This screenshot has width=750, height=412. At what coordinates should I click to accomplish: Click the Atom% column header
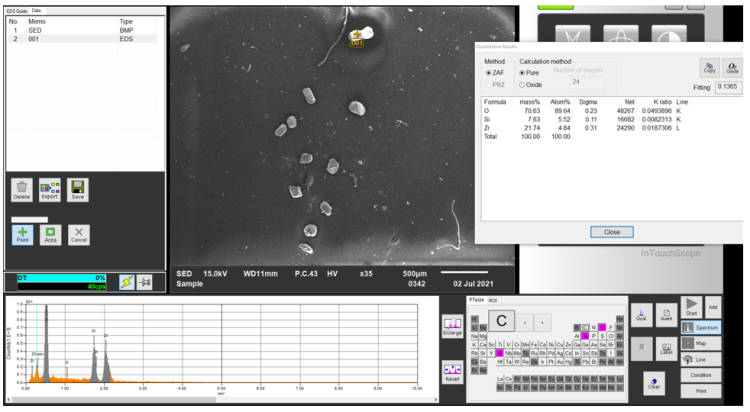pyautogui.click(x=560, y=102)
